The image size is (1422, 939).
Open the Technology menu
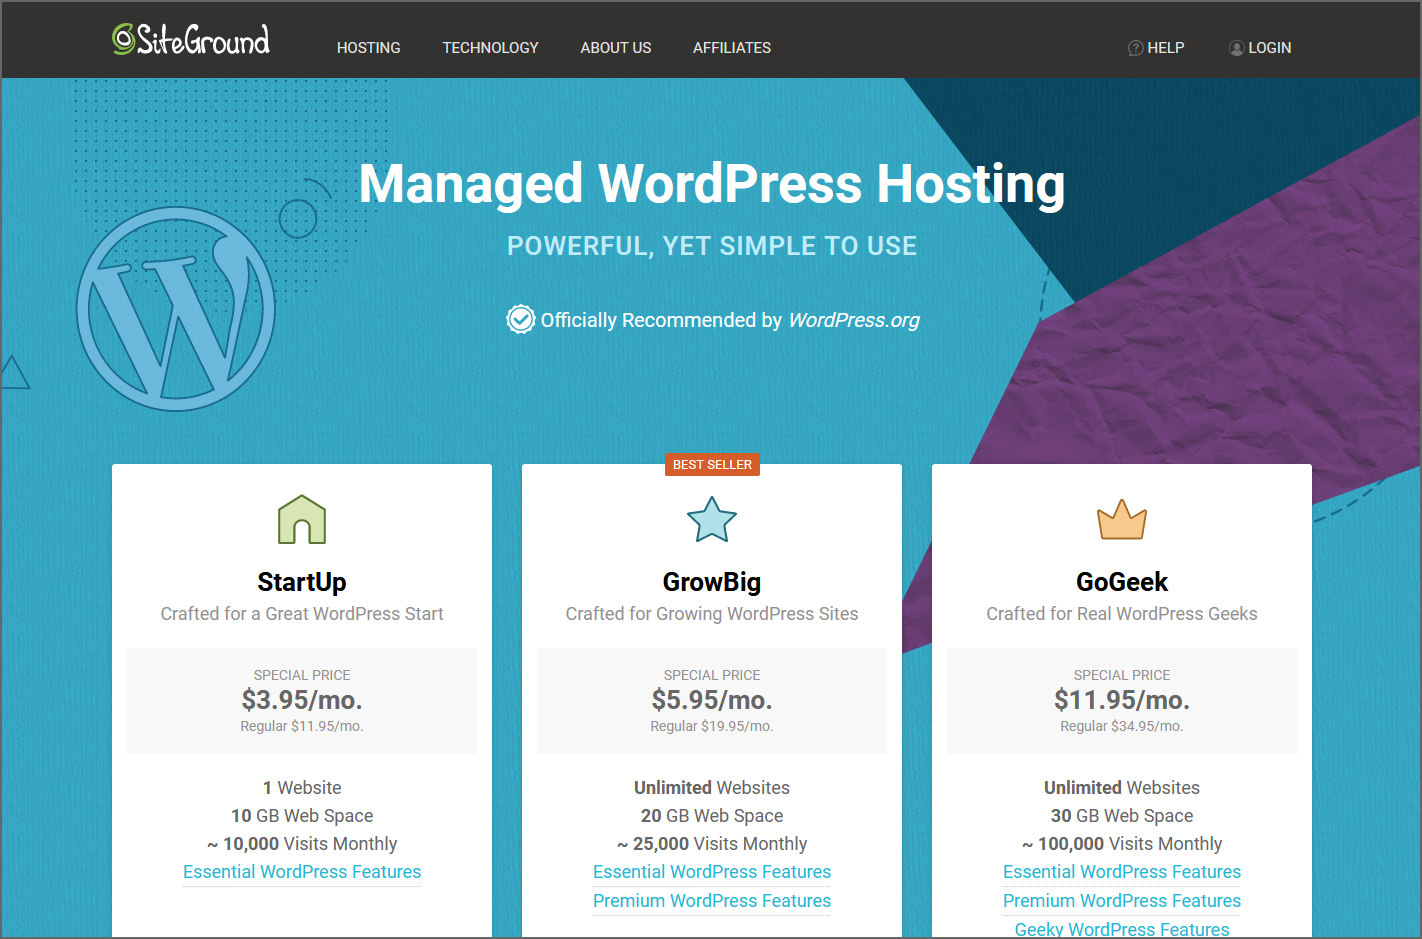490,48
